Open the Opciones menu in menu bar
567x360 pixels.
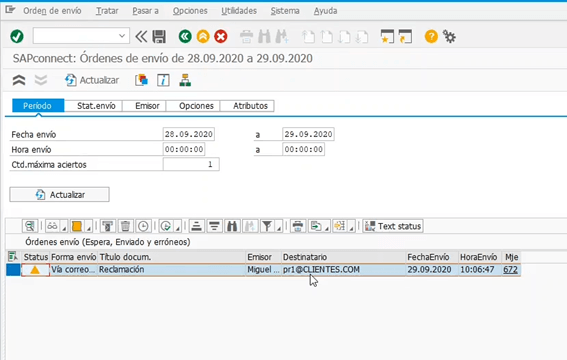coord(190,11)
